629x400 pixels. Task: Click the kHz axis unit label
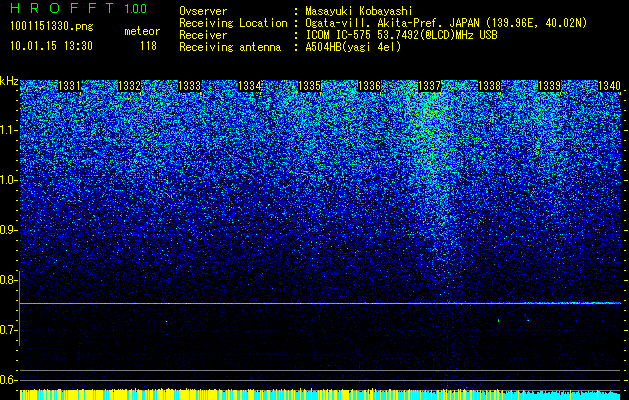[x=9, y=81]
